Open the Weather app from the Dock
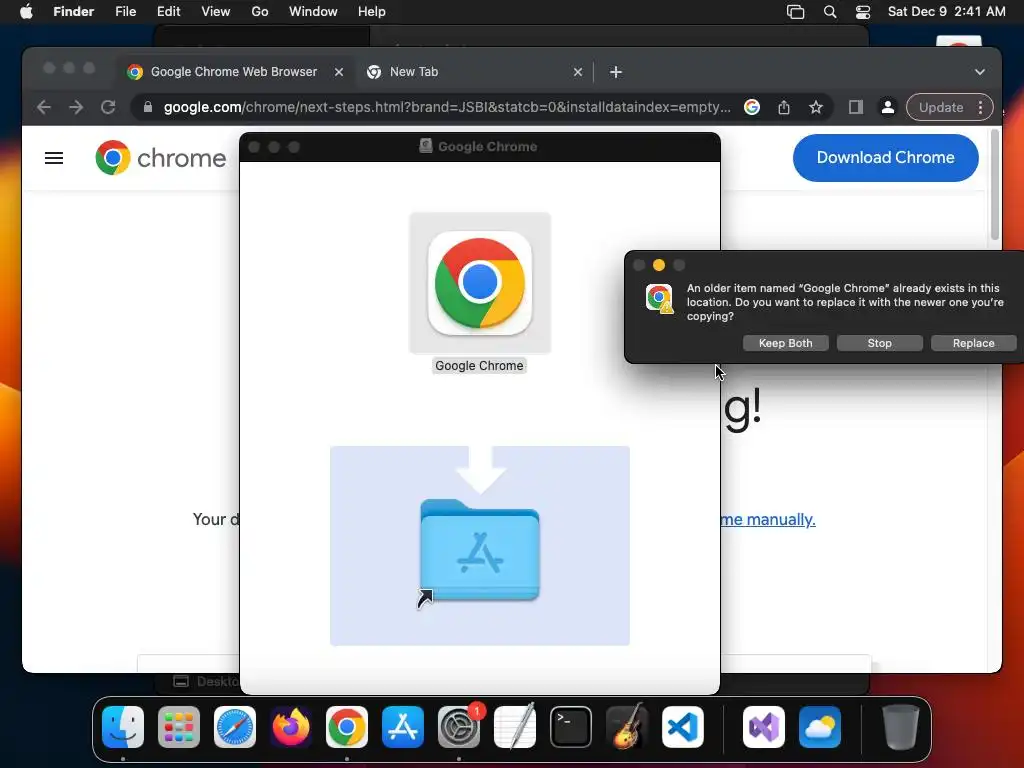 point(820,727)
